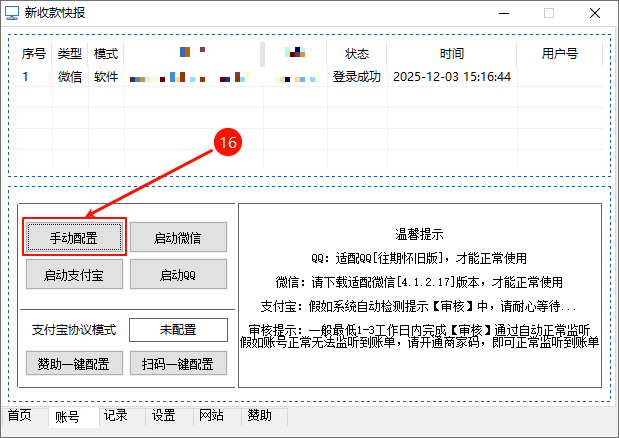Click the 启动QQ button

[x=179, y=274]
